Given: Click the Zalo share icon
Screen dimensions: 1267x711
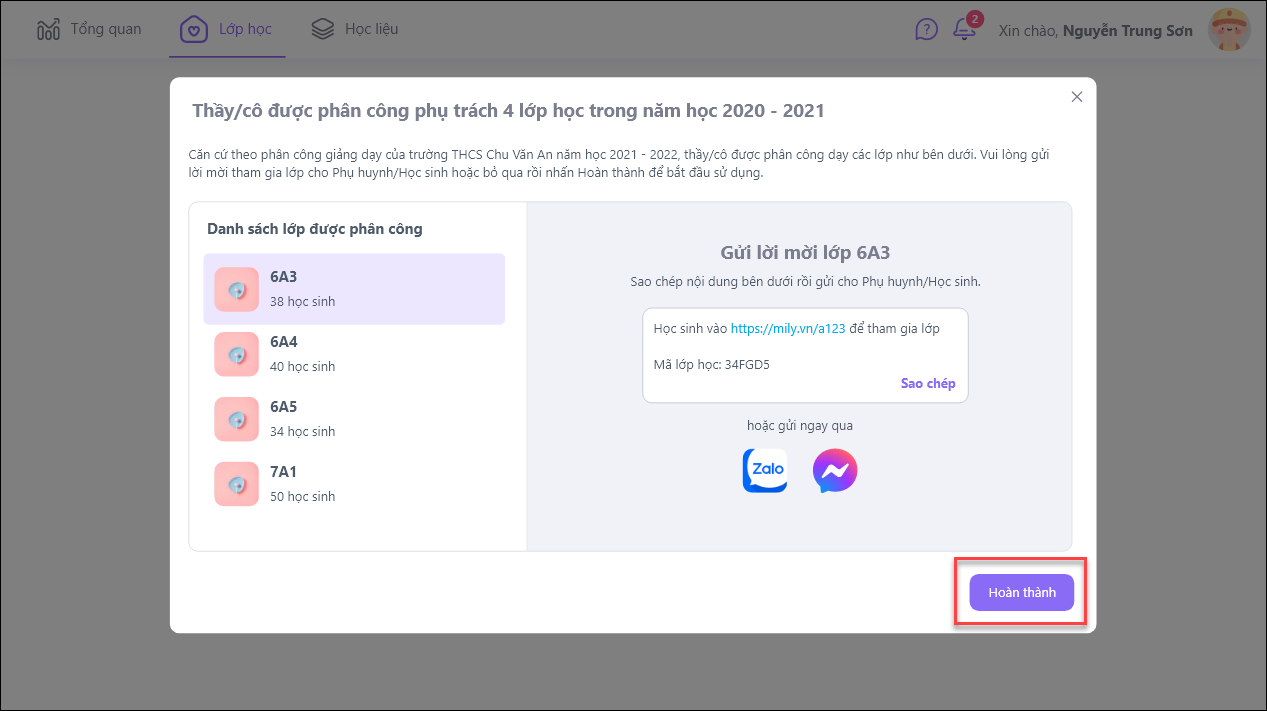Looking at the screenshot, I should click(765, 470).
